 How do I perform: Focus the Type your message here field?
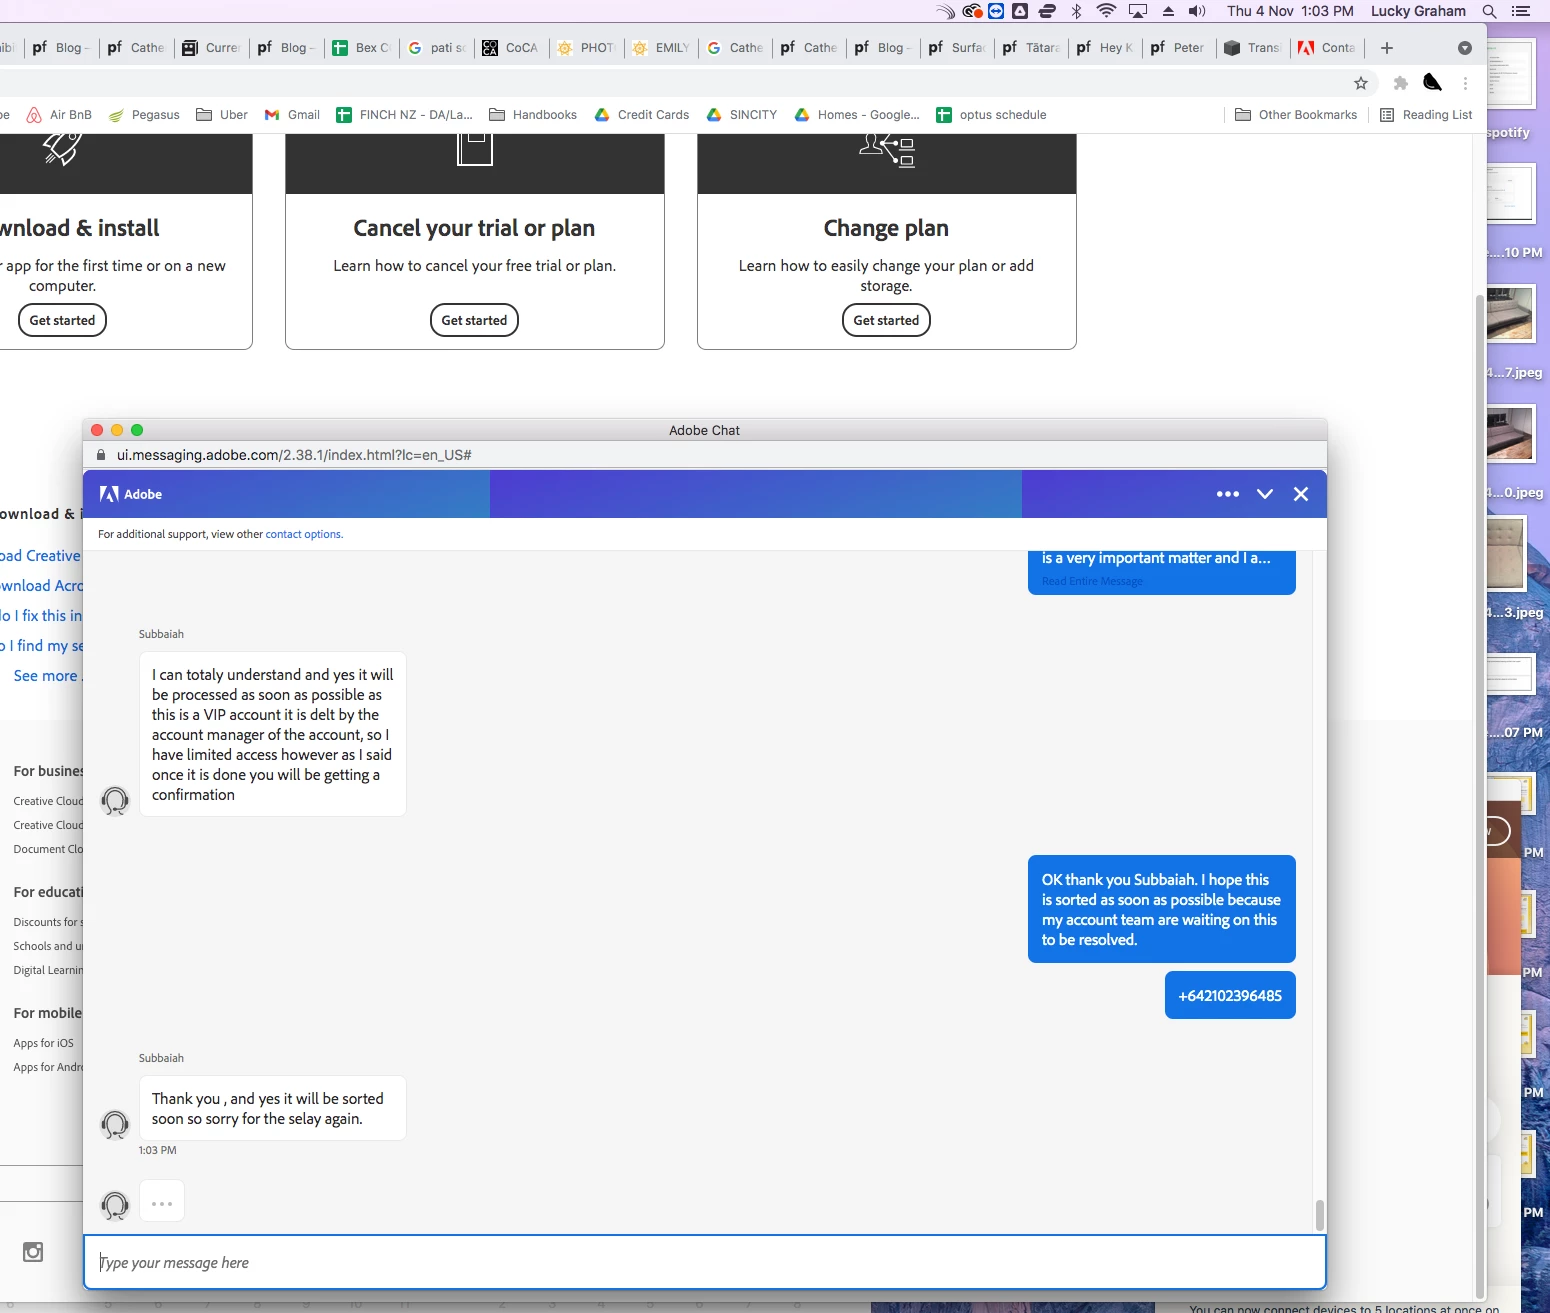point(705,1262)
